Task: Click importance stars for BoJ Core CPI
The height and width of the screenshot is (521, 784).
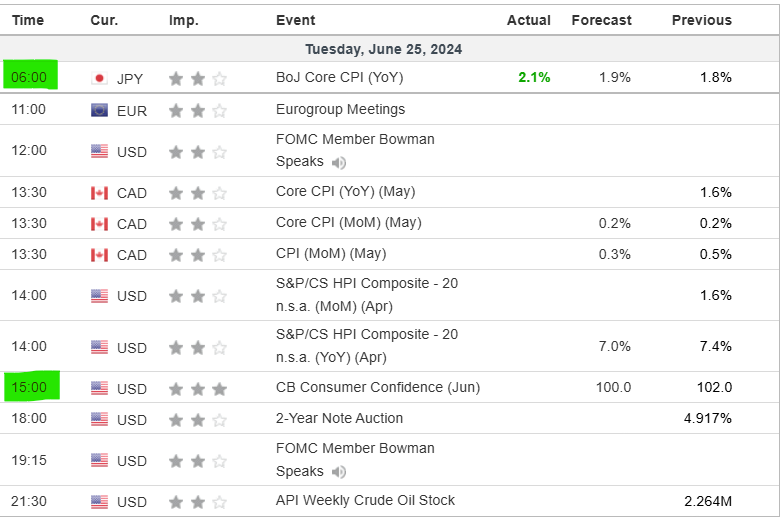Action: click(197, 78)
